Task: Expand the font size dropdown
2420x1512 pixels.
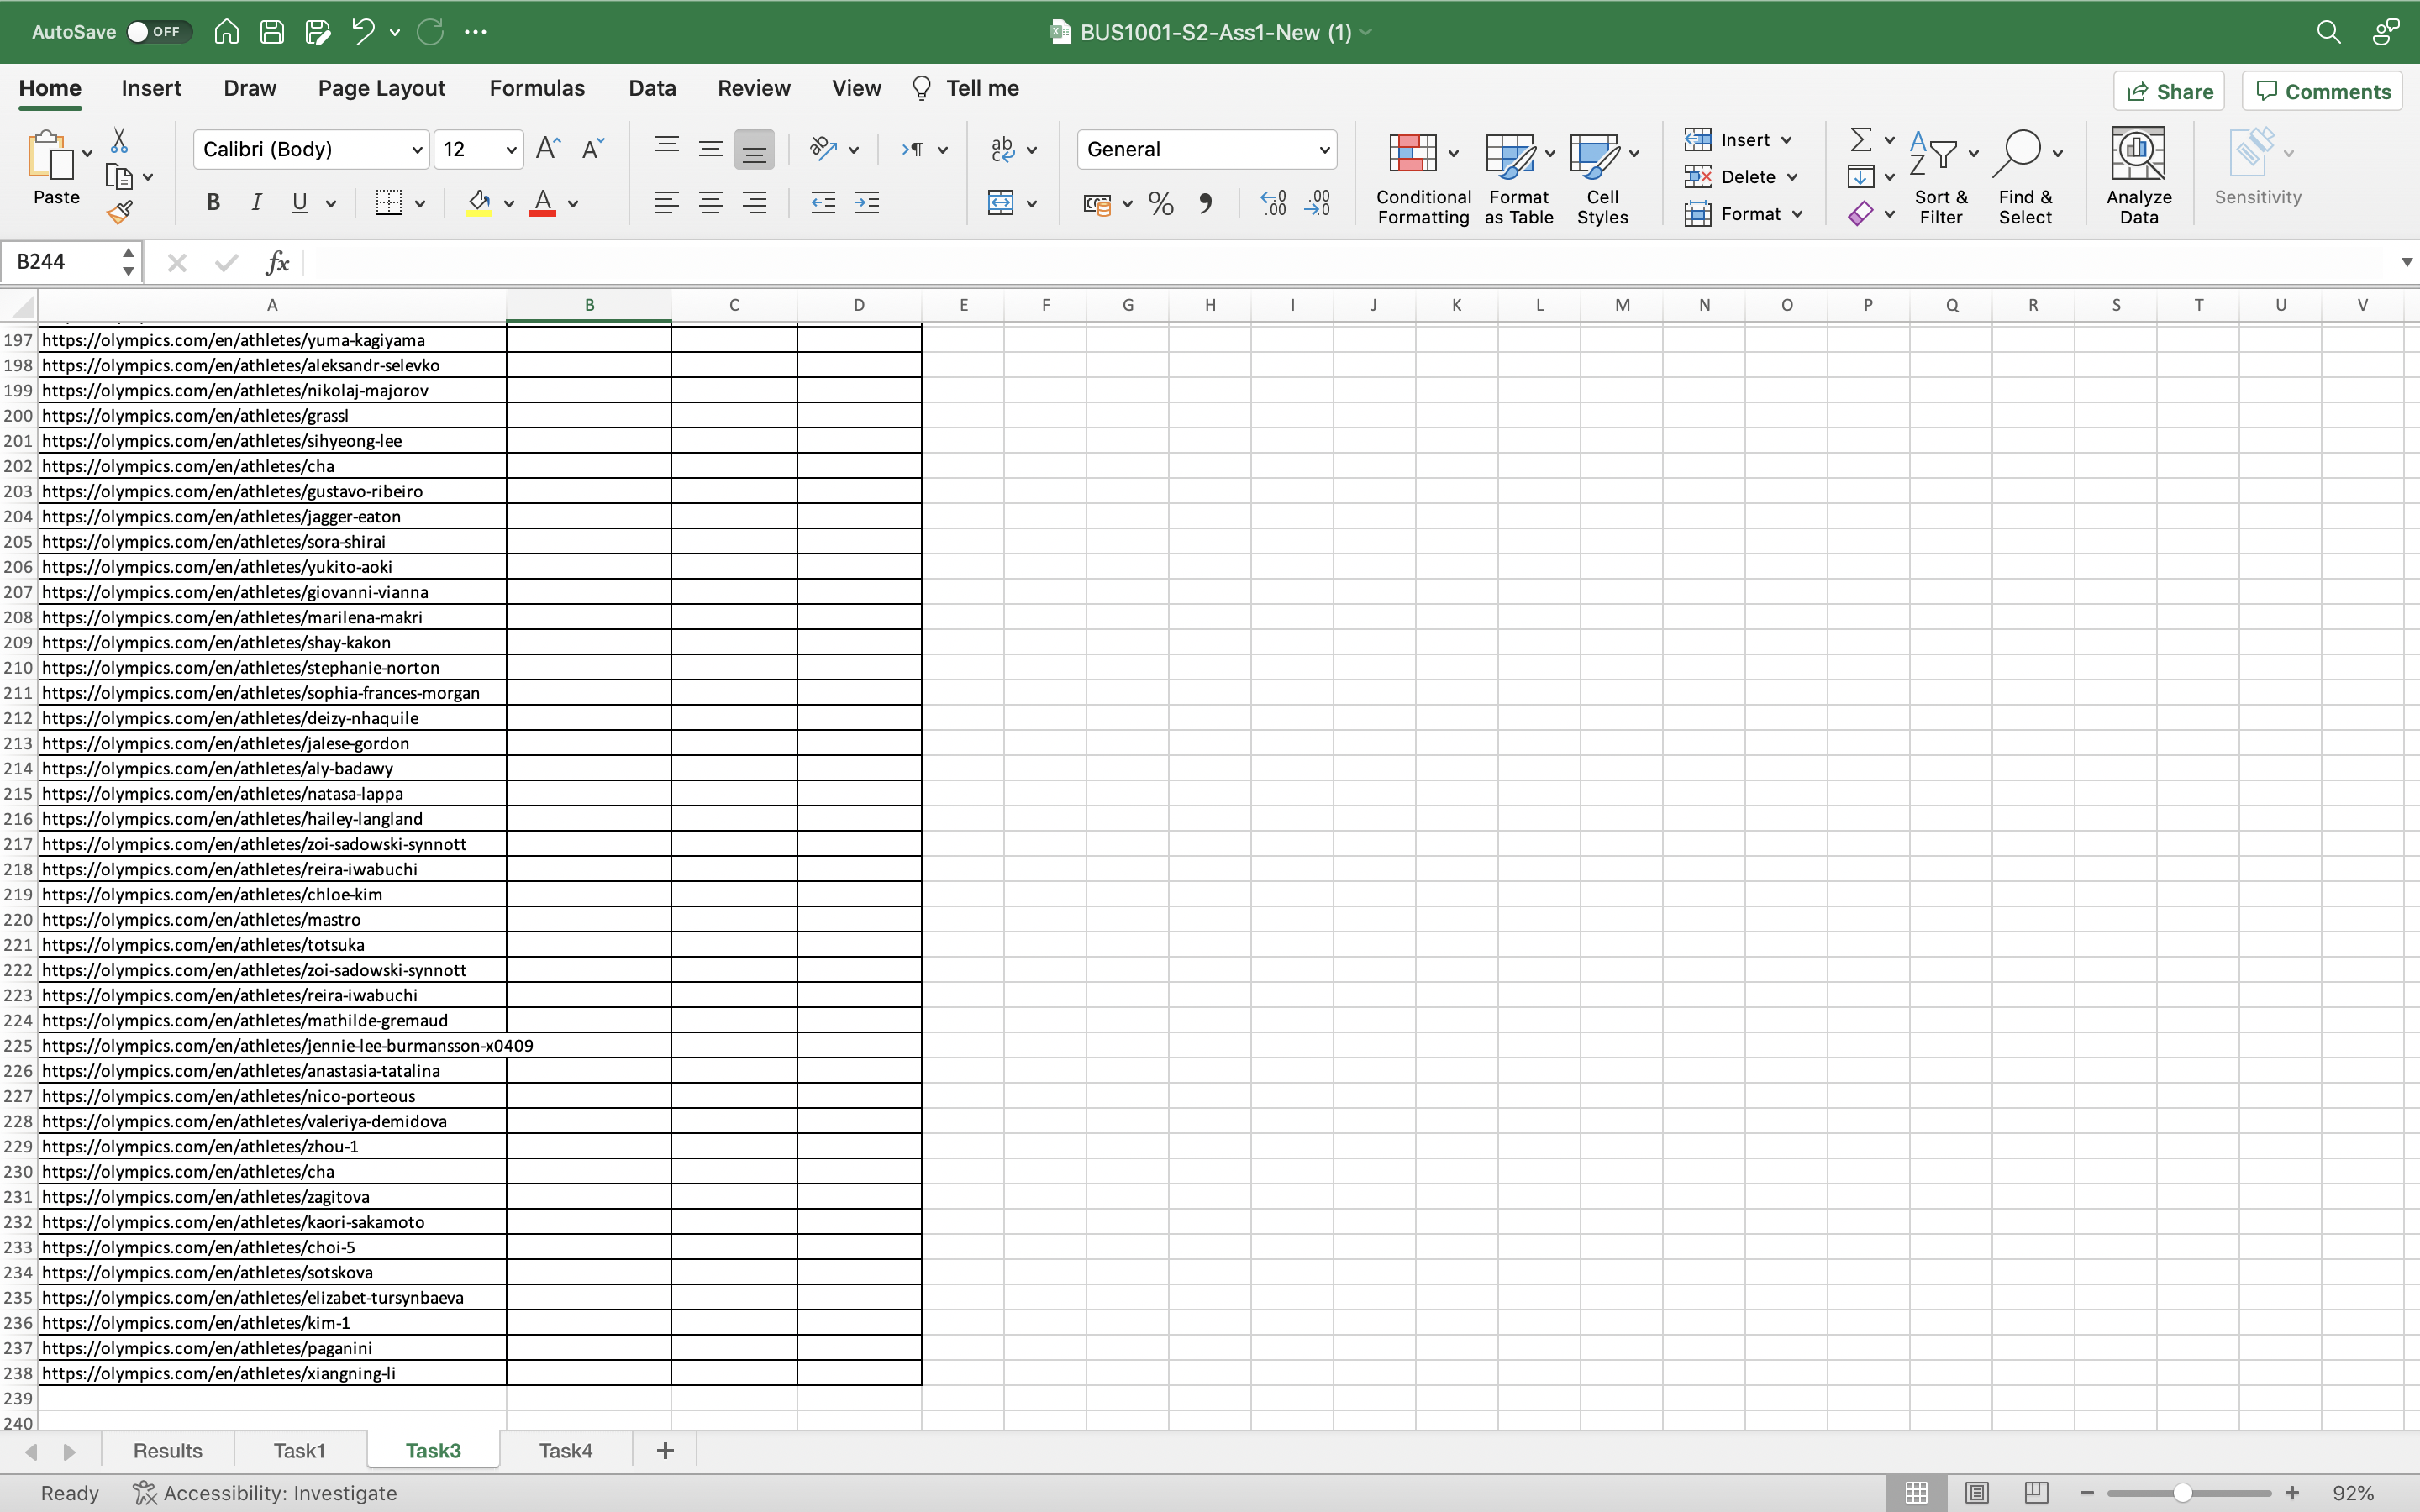Action: click(511, 150)
